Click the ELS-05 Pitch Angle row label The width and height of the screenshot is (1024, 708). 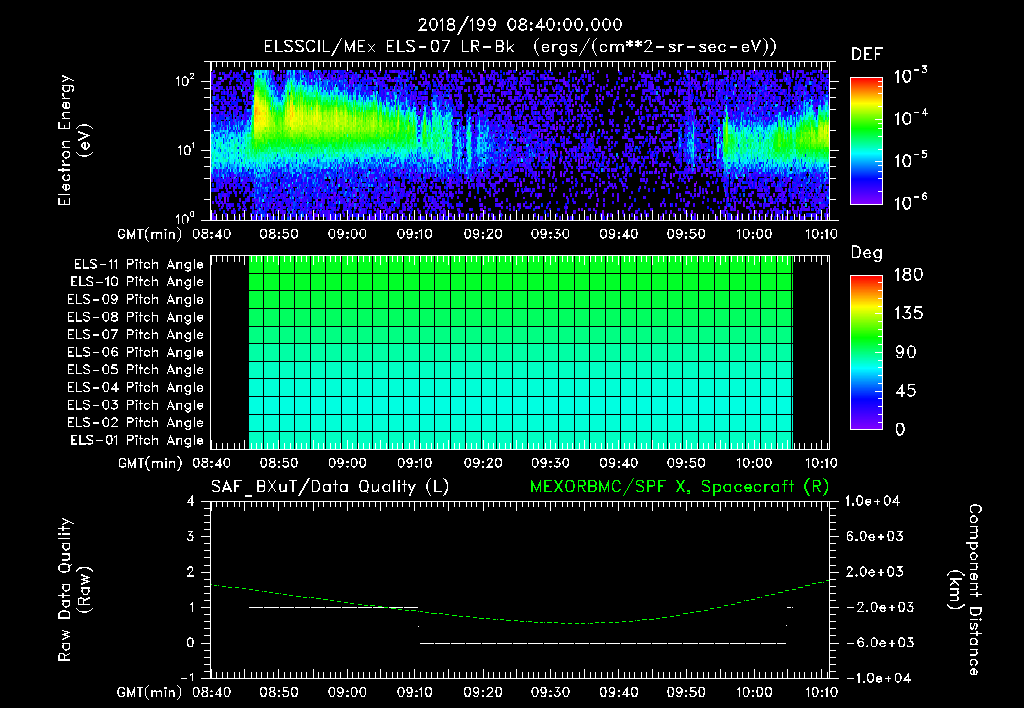[136, 370]
